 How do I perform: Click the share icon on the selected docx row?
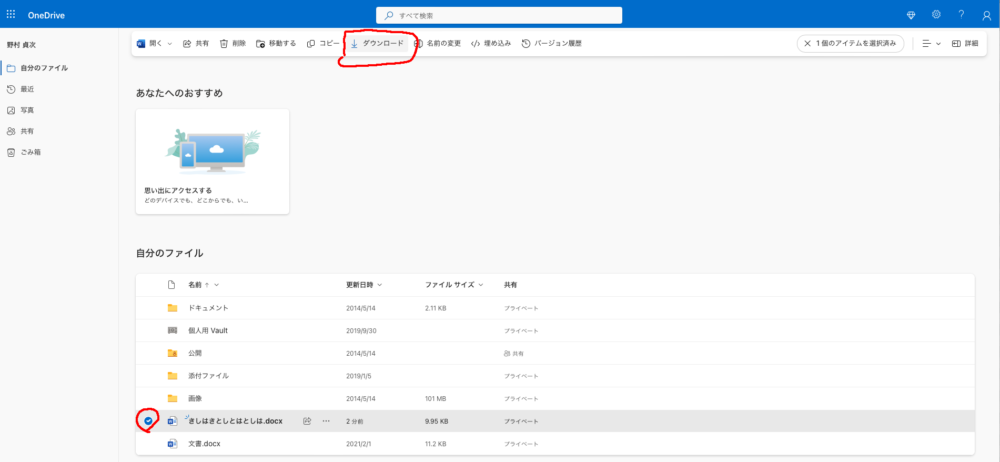(x=307, y=421)
